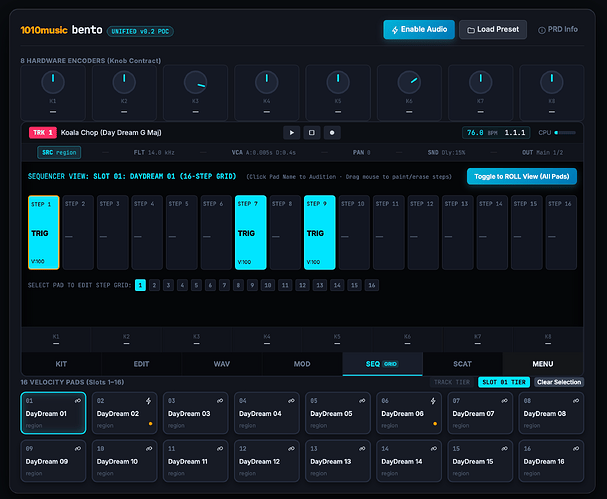Image resolution: width=607 pixels, height=499 pixels.
Task: Click the link icon on DayDream 08 pad
Action: coord(576,401)
